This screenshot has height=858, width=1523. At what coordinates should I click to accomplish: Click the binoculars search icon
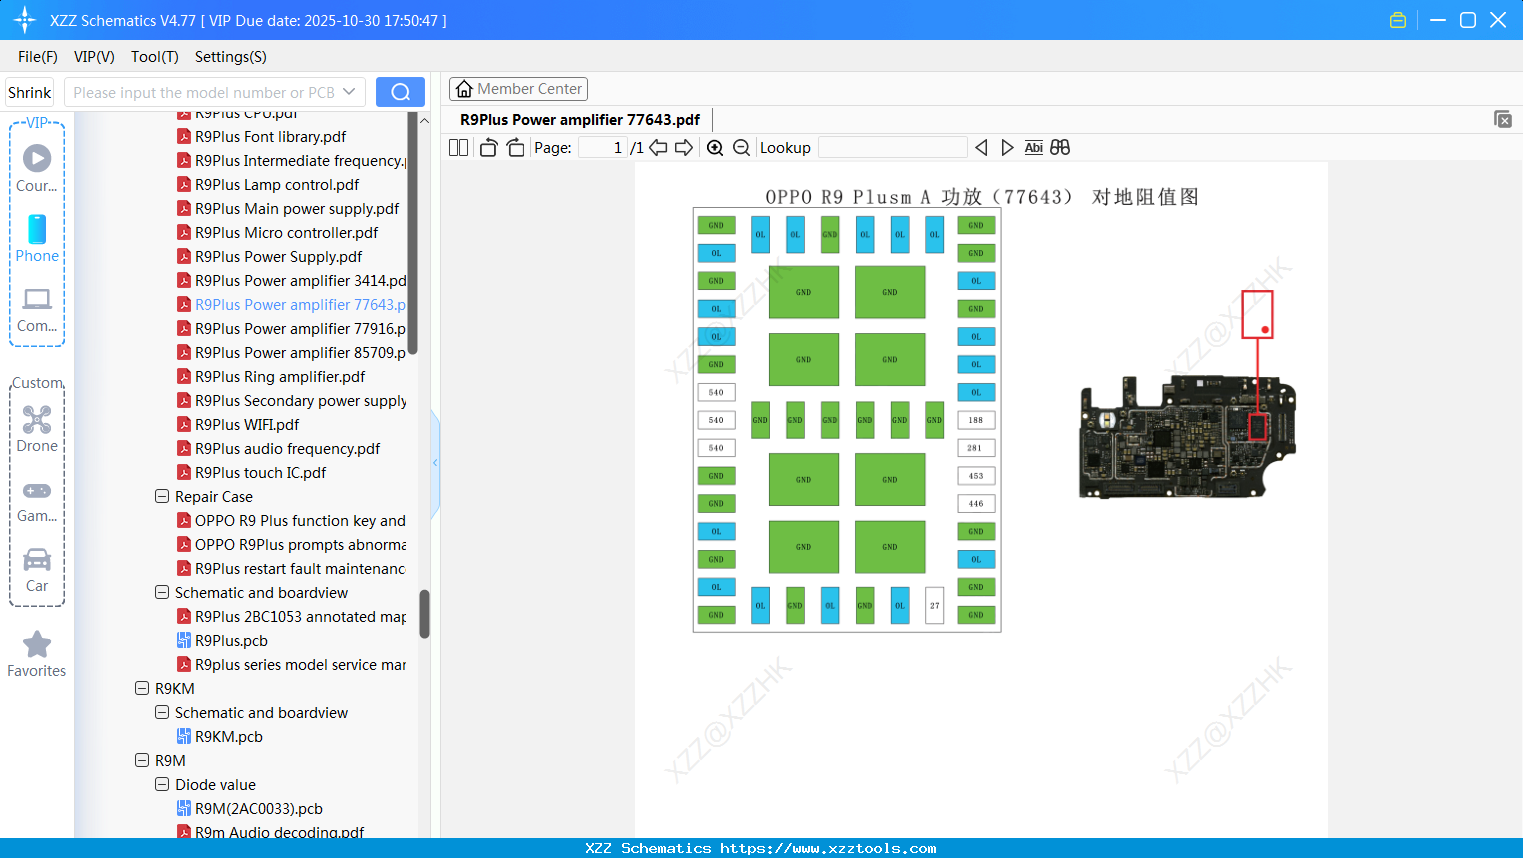pos(1060,148)
